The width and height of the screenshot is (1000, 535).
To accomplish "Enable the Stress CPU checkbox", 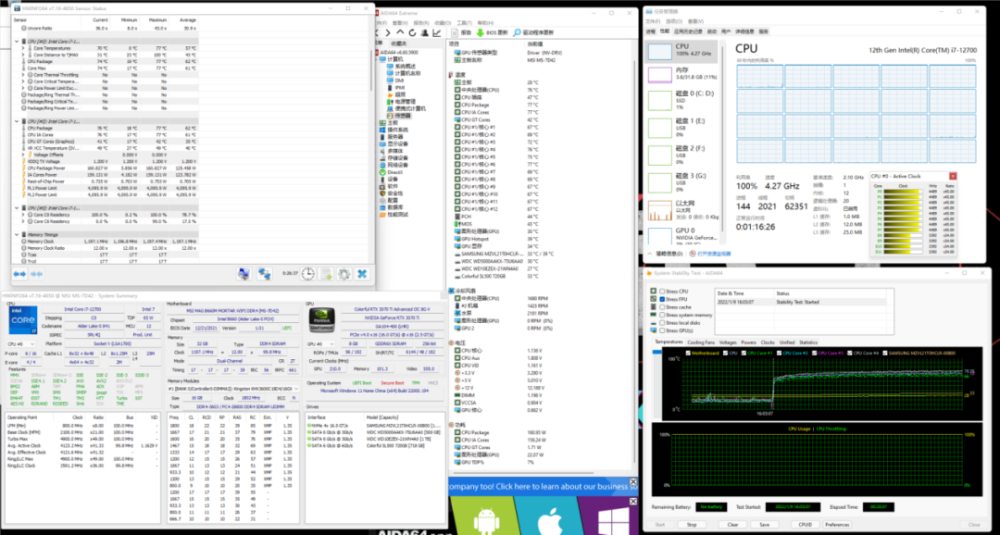I will pyautogui.click(x=660, y=292).
